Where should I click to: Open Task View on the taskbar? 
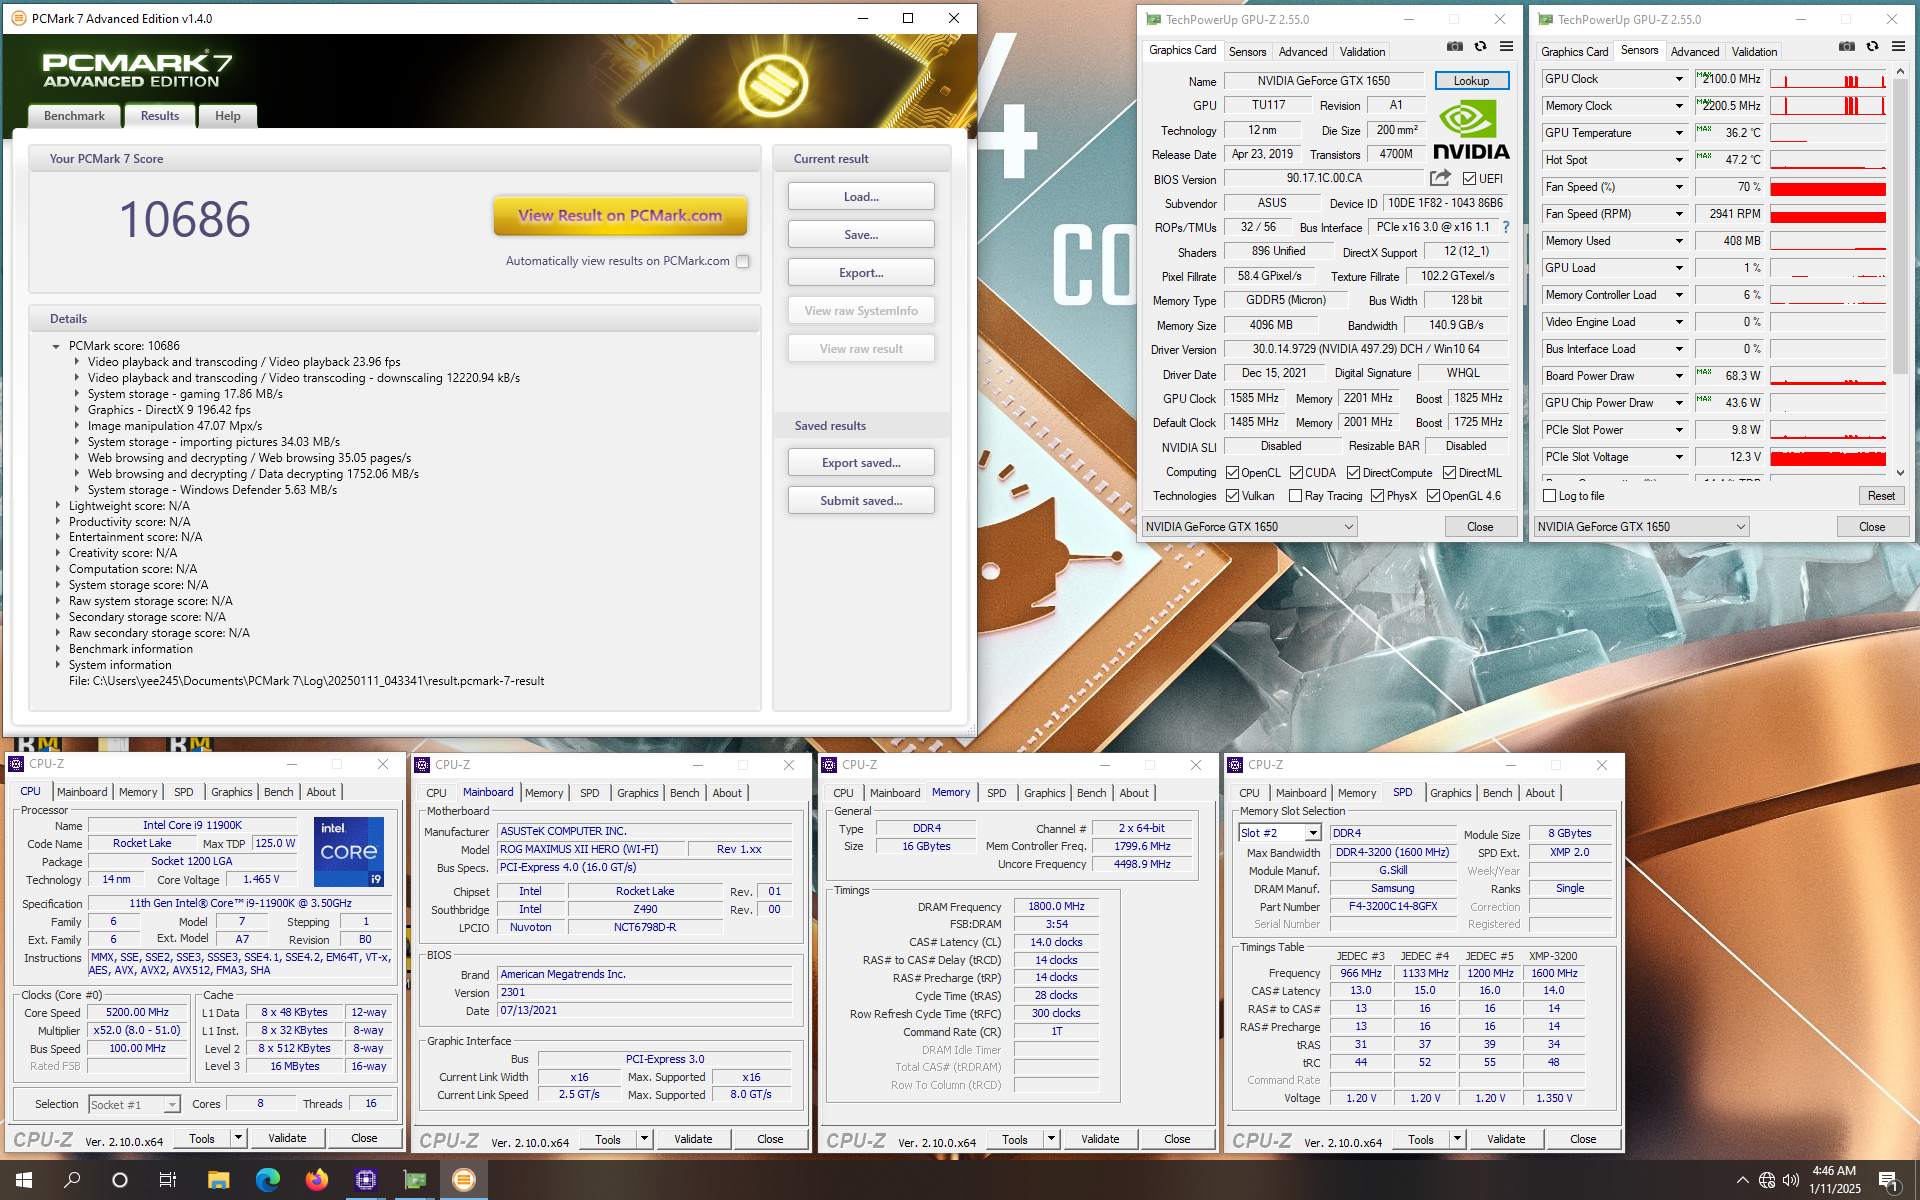tap(168, 1180)
